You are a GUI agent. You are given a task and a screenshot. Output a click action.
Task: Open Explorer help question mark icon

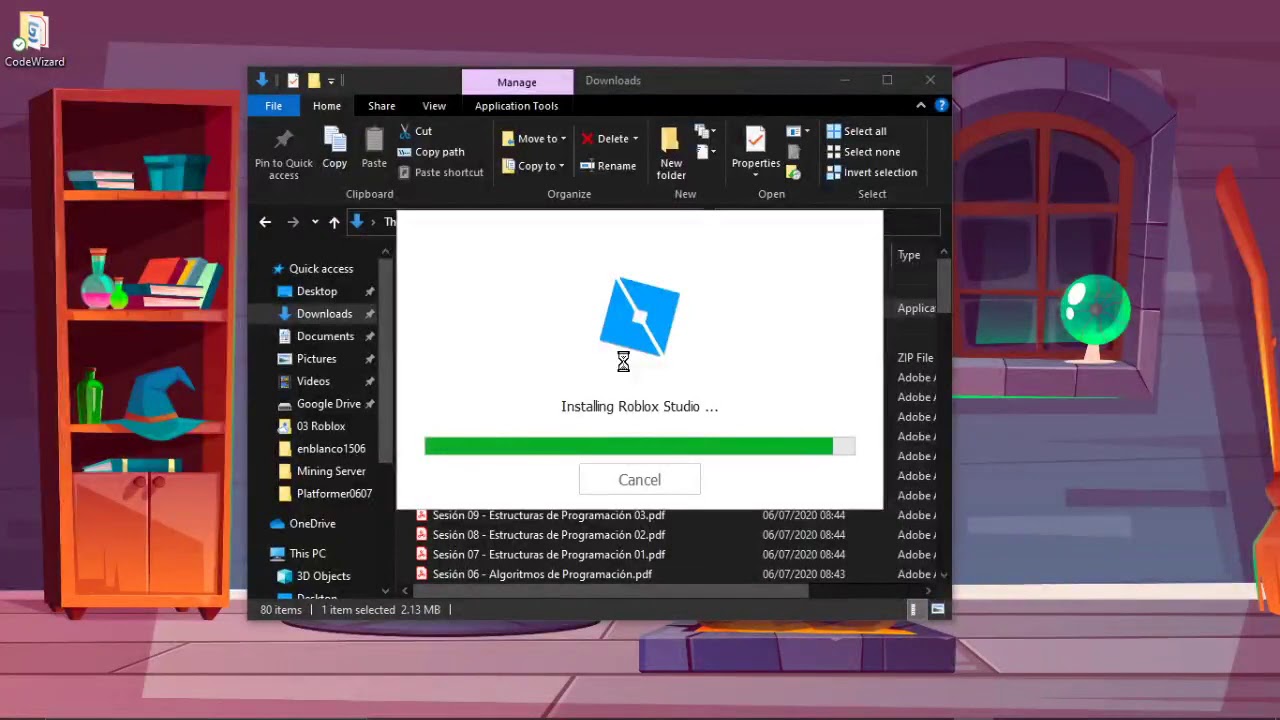[941, 105]
